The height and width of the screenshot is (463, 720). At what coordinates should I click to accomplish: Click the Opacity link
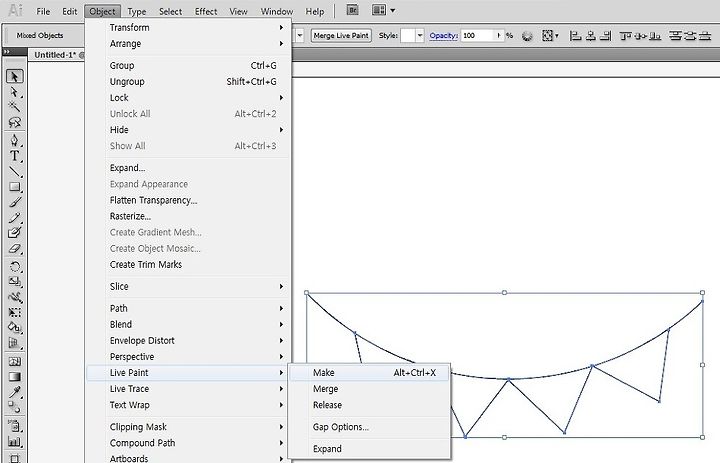[444, 35]
